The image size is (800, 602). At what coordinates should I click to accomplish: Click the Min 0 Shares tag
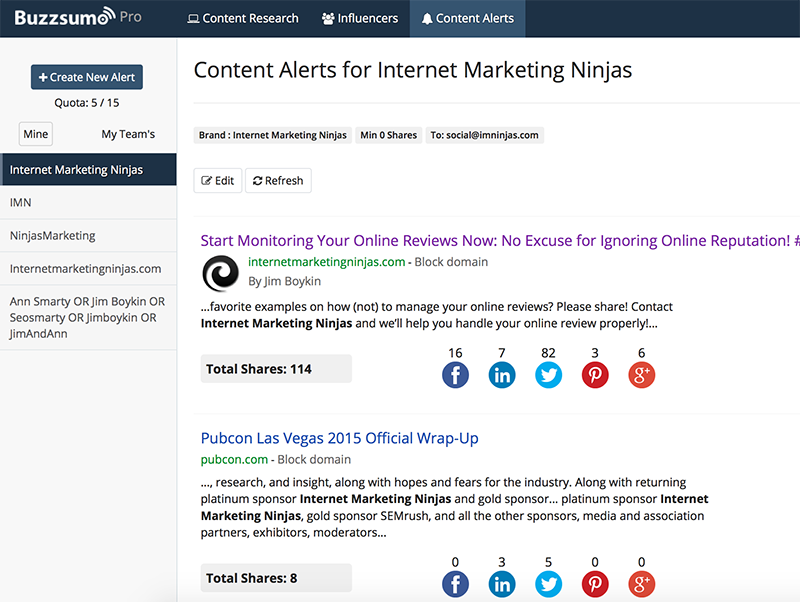389,135
